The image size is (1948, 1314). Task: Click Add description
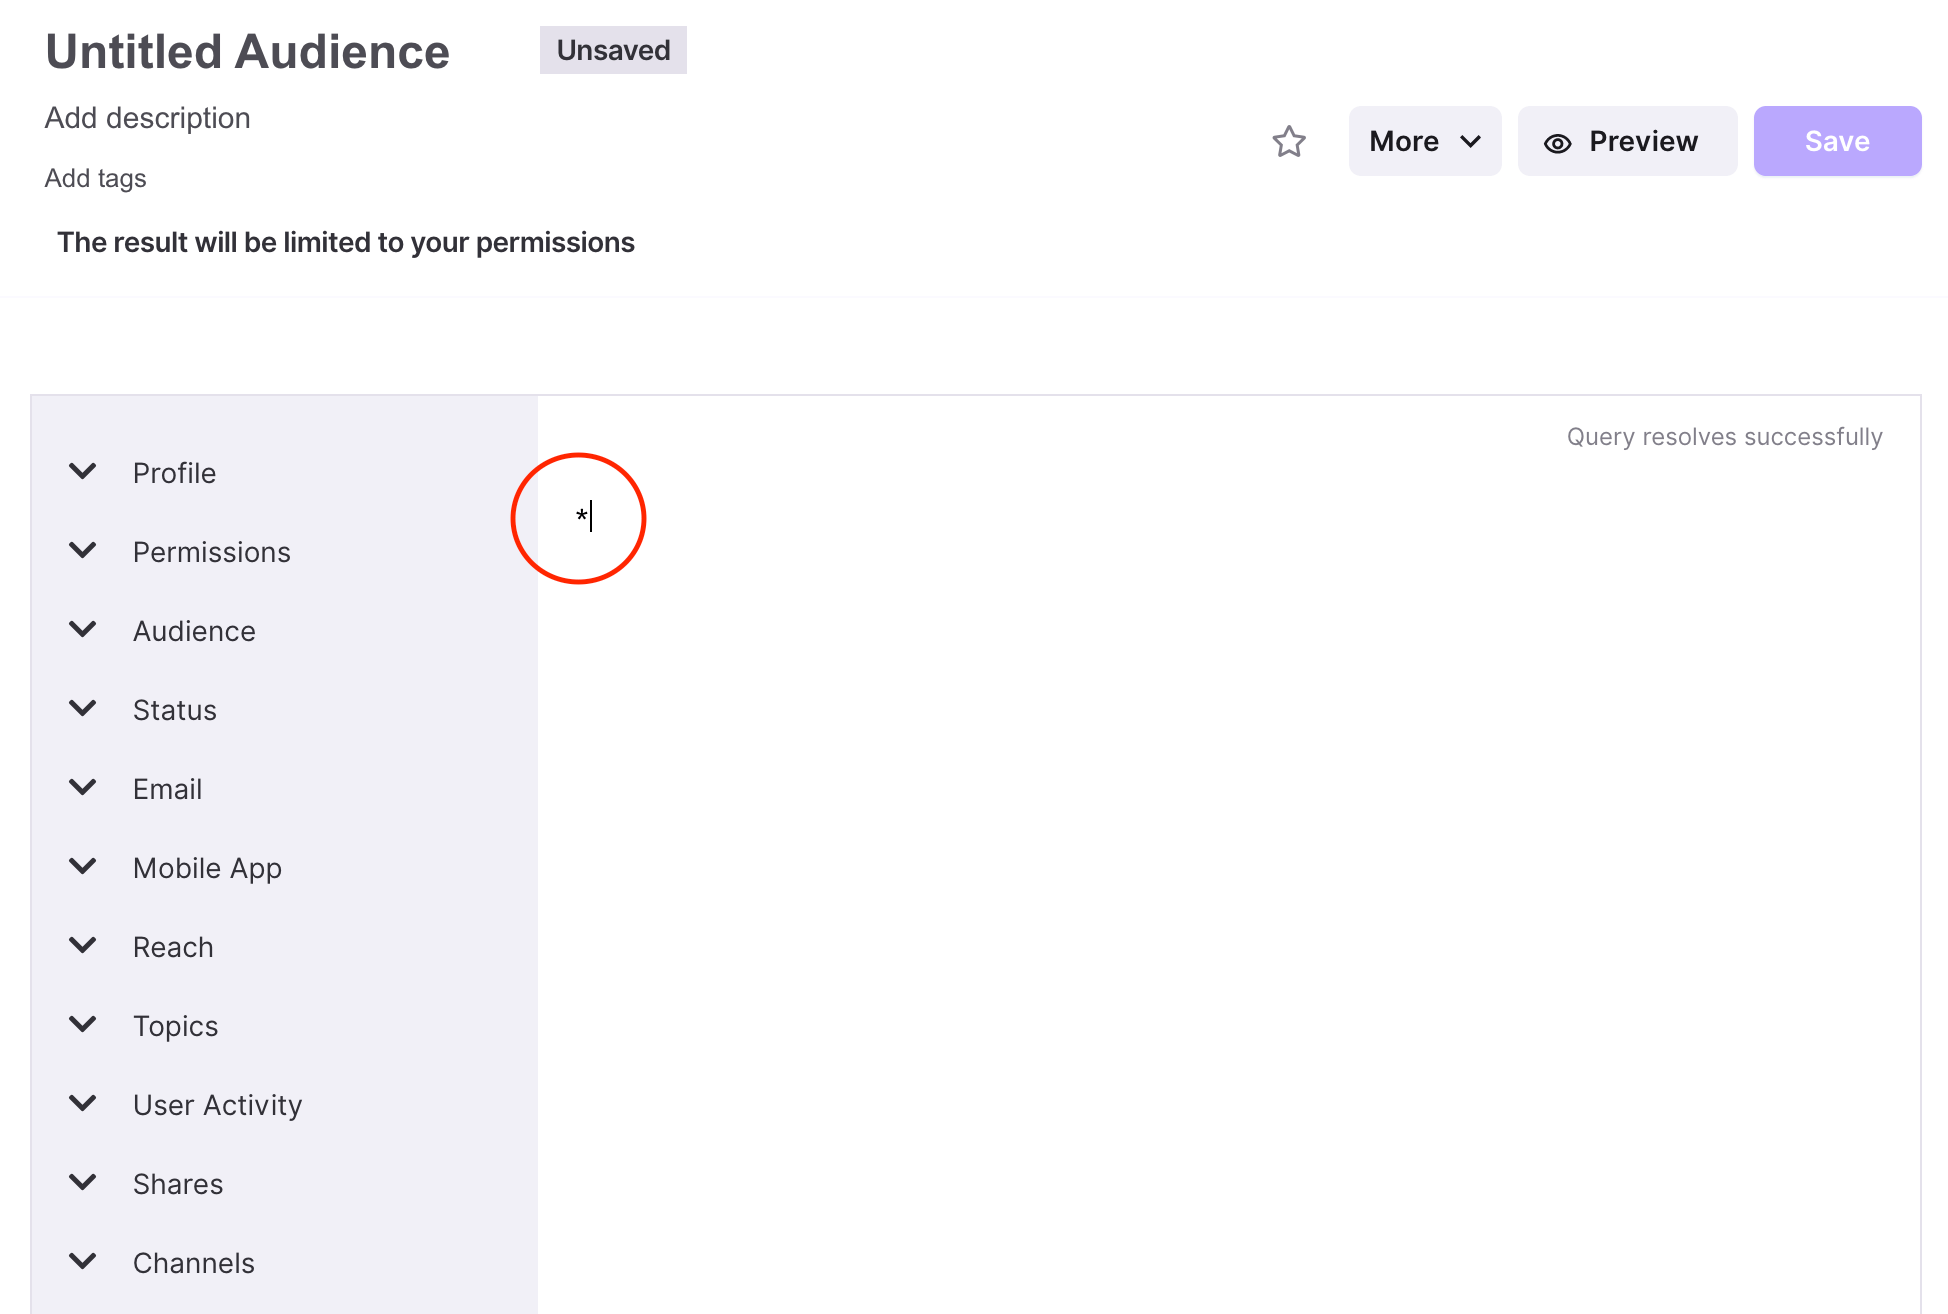(147, 117)
